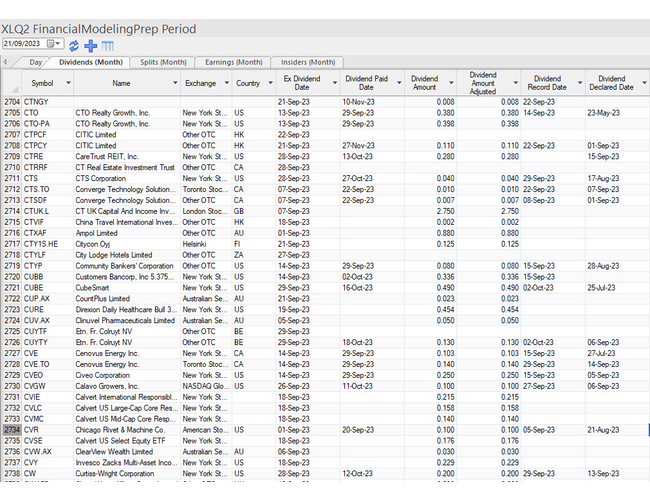Open the Country column filter dropdown

pyautogui.click(x=270, y=83)
